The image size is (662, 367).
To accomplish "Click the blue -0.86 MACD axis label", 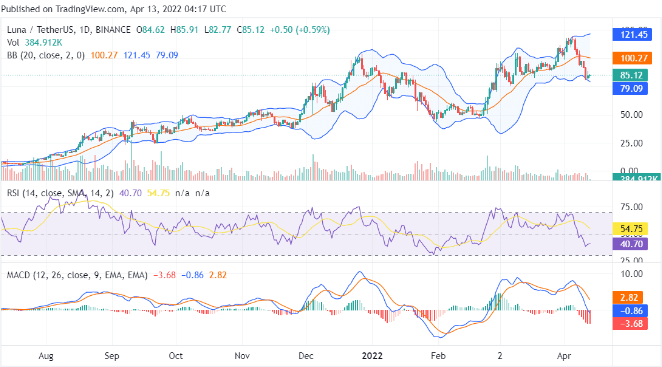I will click(x=630, y=310).
